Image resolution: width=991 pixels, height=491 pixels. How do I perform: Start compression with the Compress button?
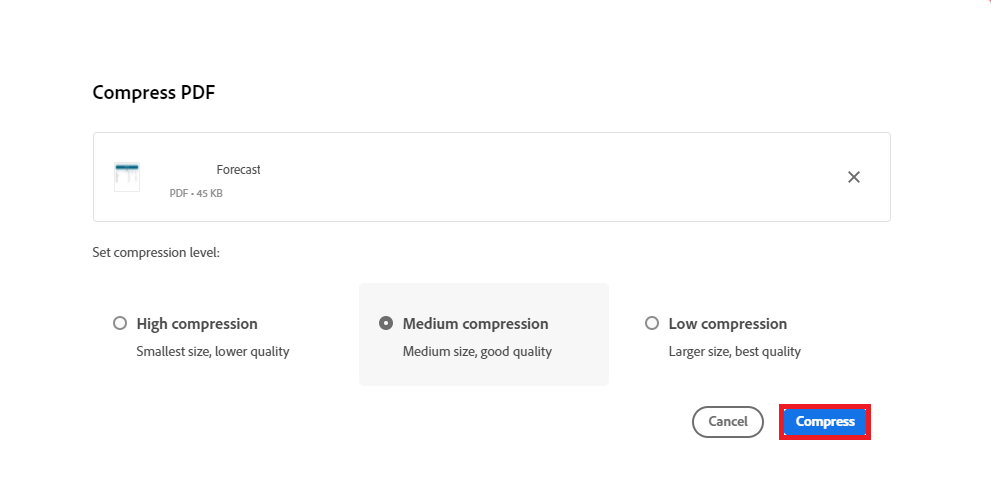[825, 421]
